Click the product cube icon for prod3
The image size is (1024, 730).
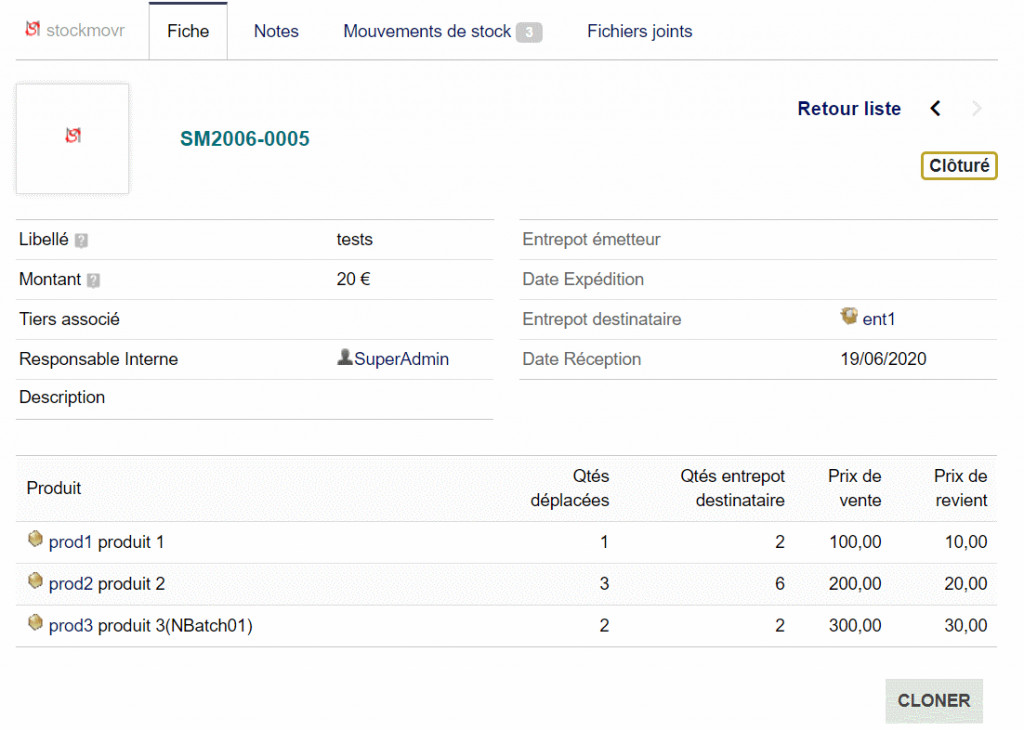point(36,624)
